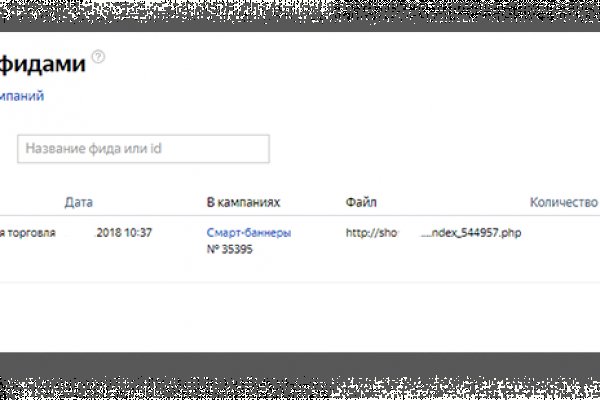Click the "В кампаниях" column header
This screenshot has width=600, height=400.
[243, 202]
